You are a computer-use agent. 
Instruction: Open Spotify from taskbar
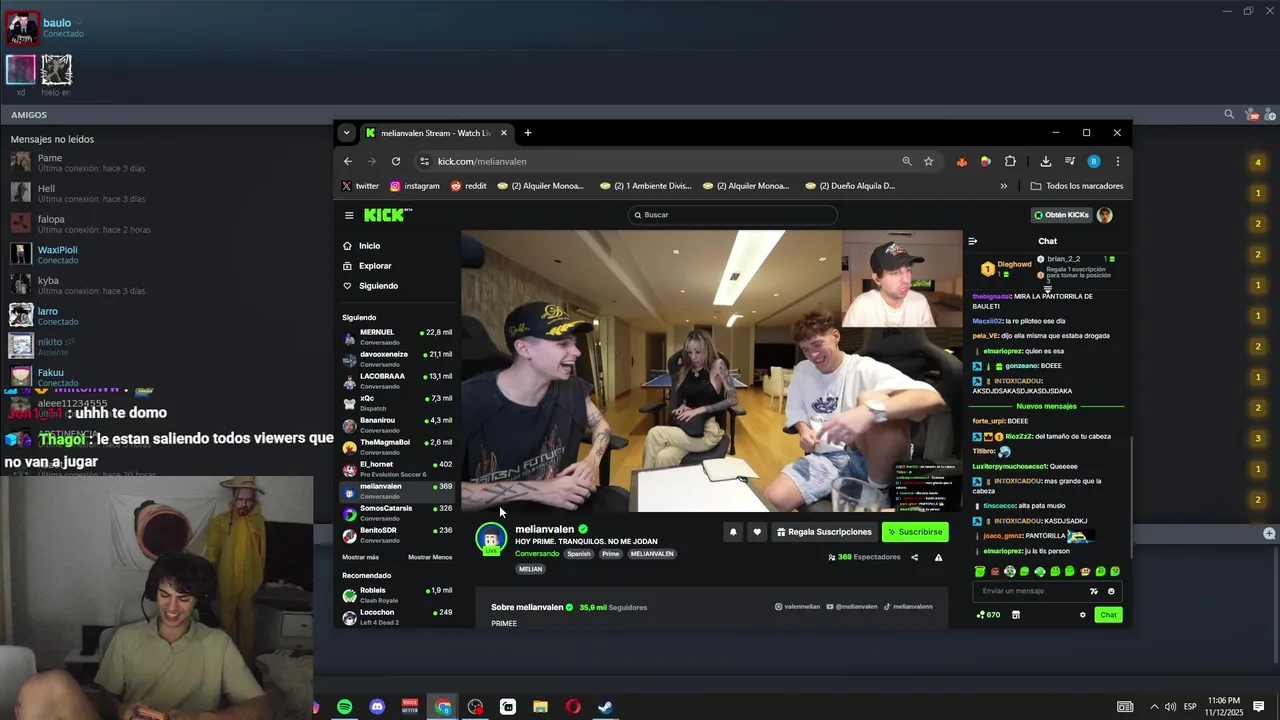pyautogui.click(x=344, y=707)
